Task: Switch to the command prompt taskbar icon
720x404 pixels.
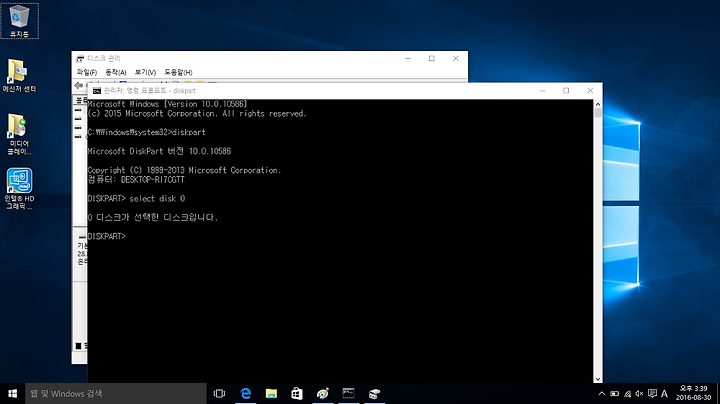Action: [349, 393]
